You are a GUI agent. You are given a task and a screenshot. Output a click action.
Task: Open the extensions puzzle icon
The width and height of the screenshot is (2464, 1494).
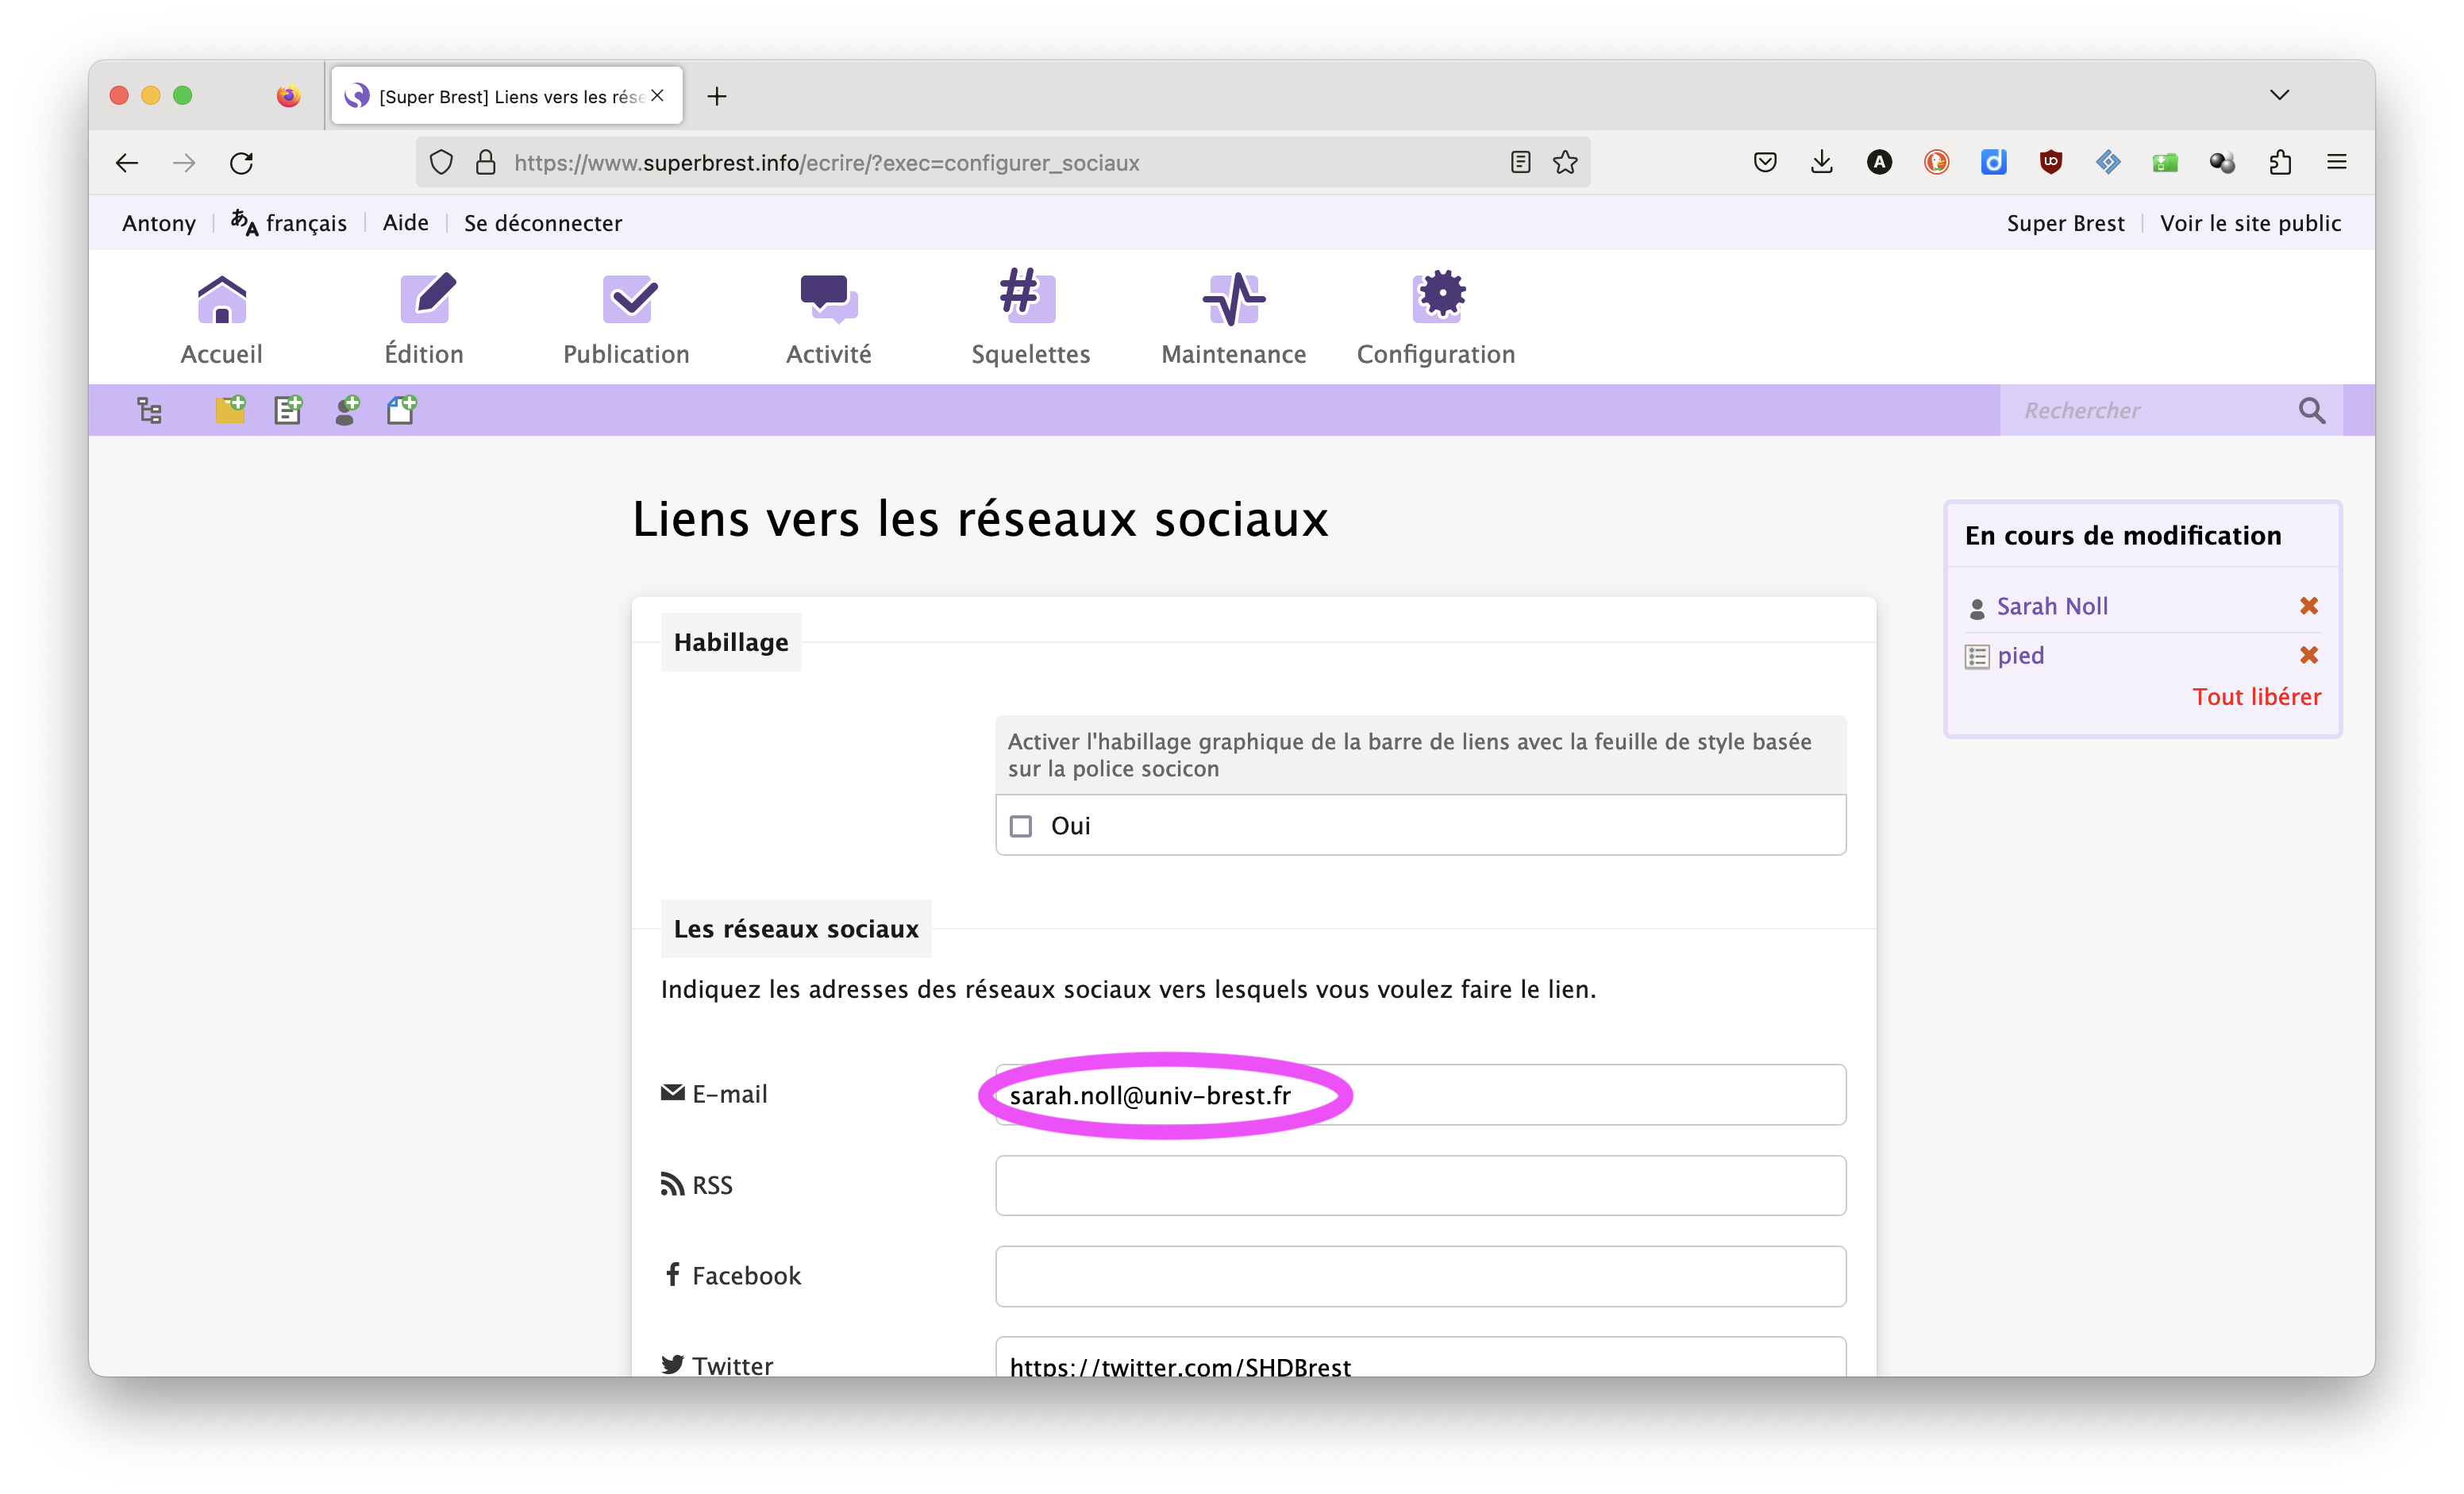(x=2279, y=162)
